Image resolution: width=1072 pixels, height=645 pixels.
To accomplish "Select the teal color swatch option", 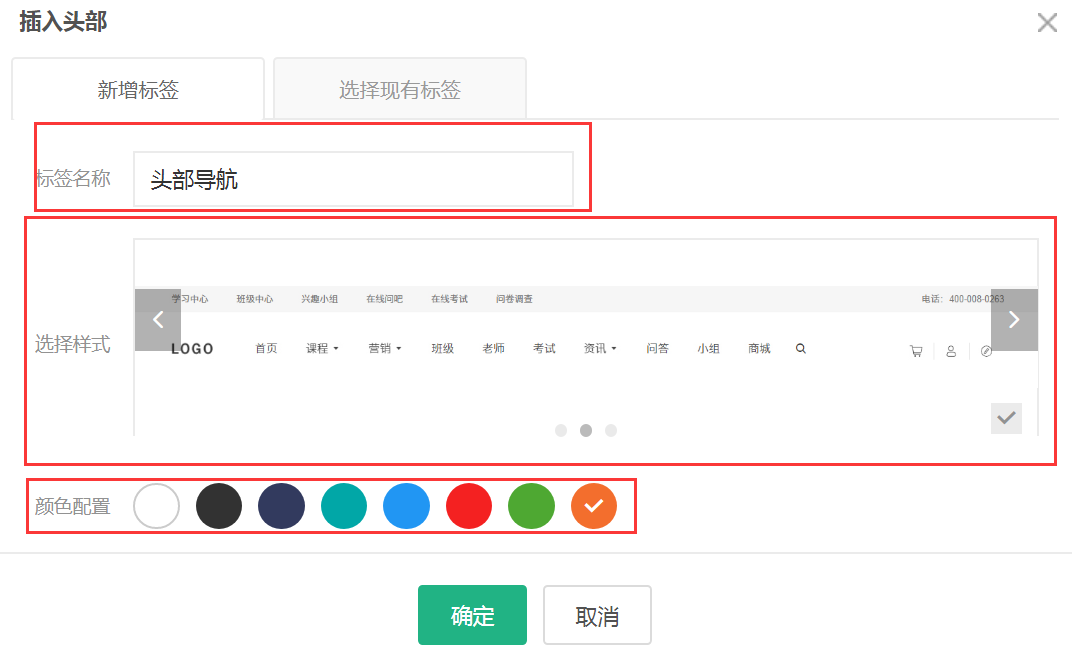I will (x=344, y=506).
